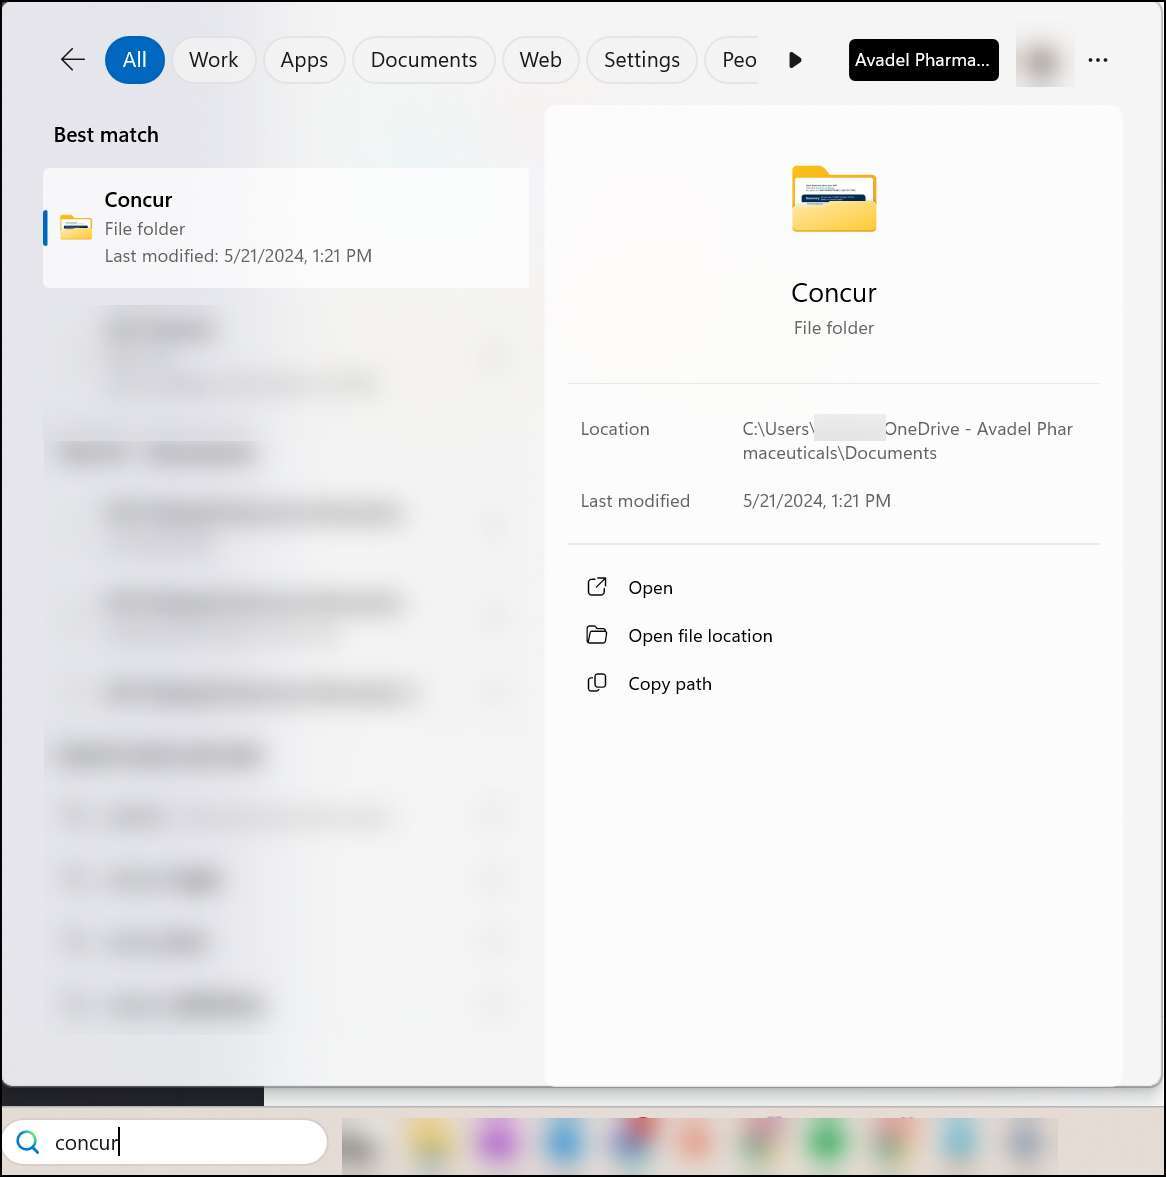This screenshot has height=1177, width=1166.
Task: Click the Open file location folder icon
Action: pyautogui.click(x=596, y=635)
